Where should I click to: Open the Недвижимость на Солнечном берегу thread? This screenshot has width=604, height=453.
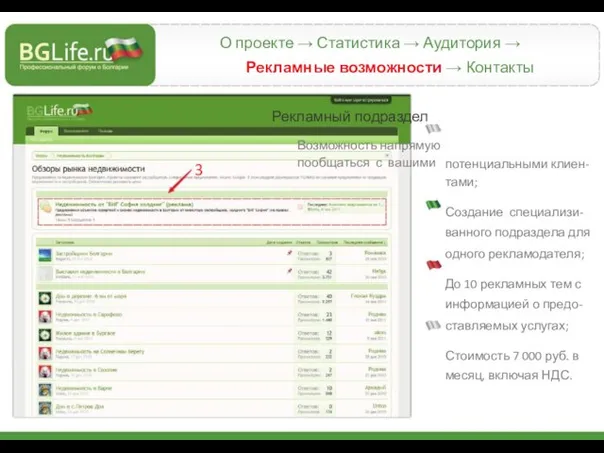(100, 351)
